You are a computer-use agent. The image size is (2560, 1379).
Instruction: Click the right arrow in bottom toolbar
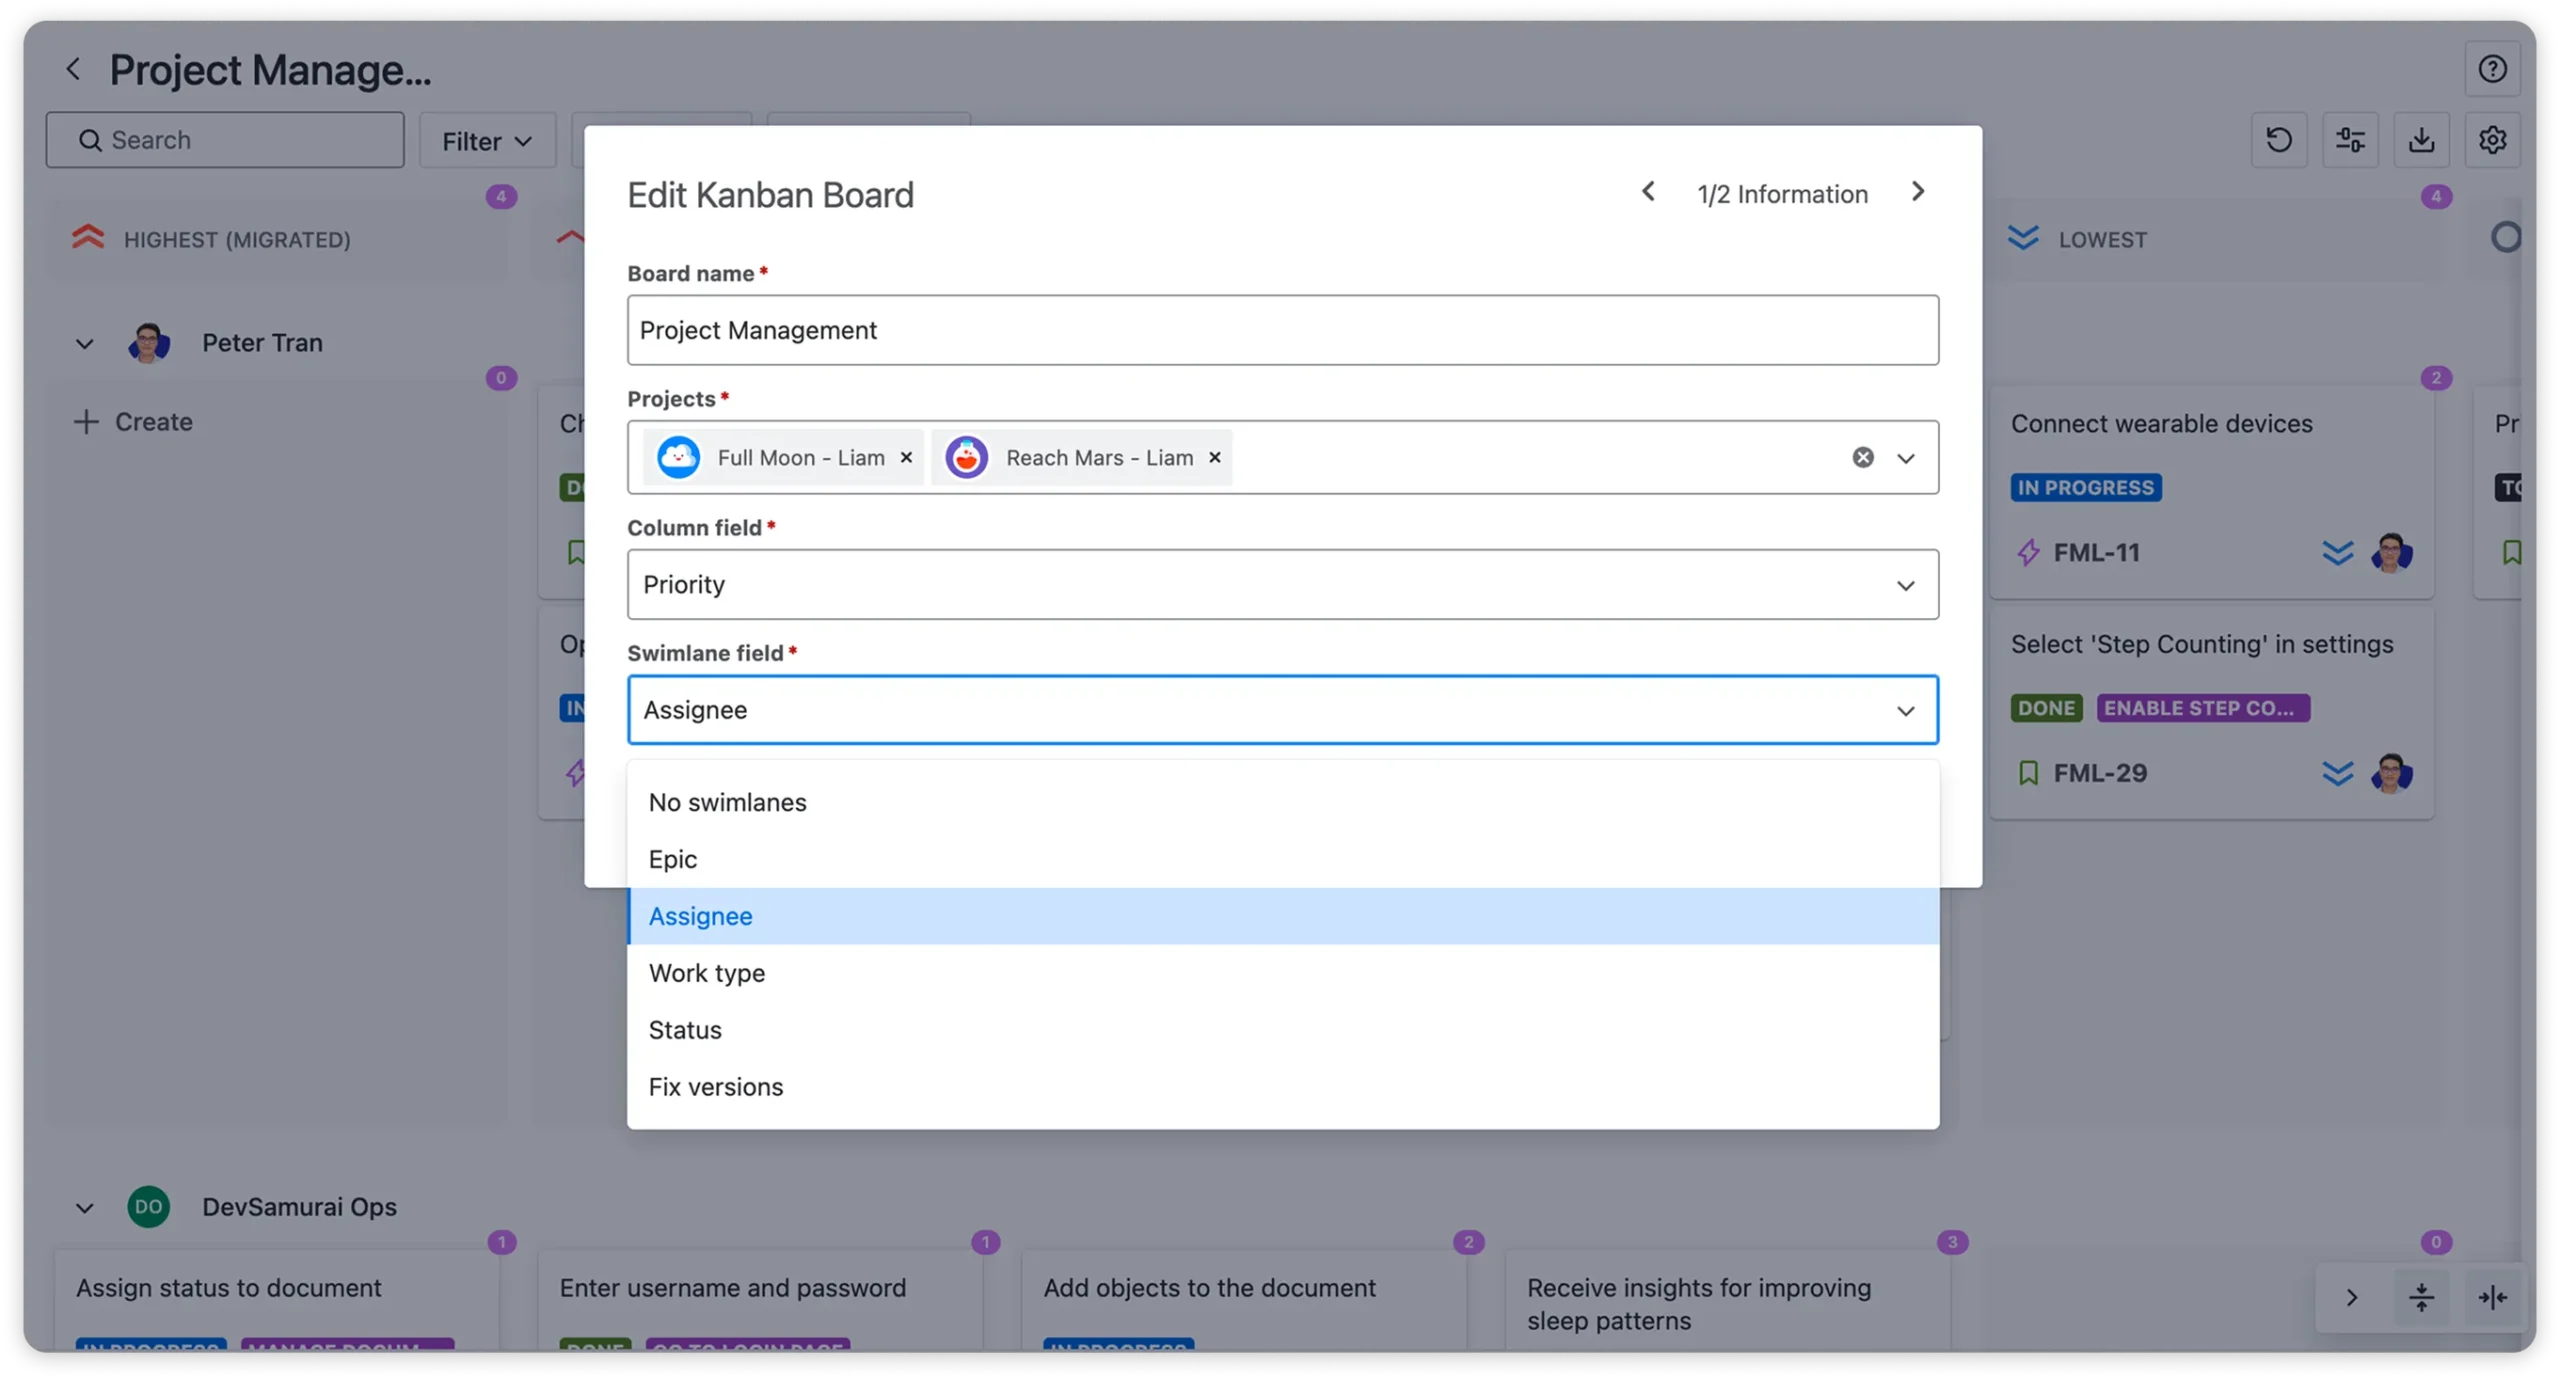point(2351,1297)
